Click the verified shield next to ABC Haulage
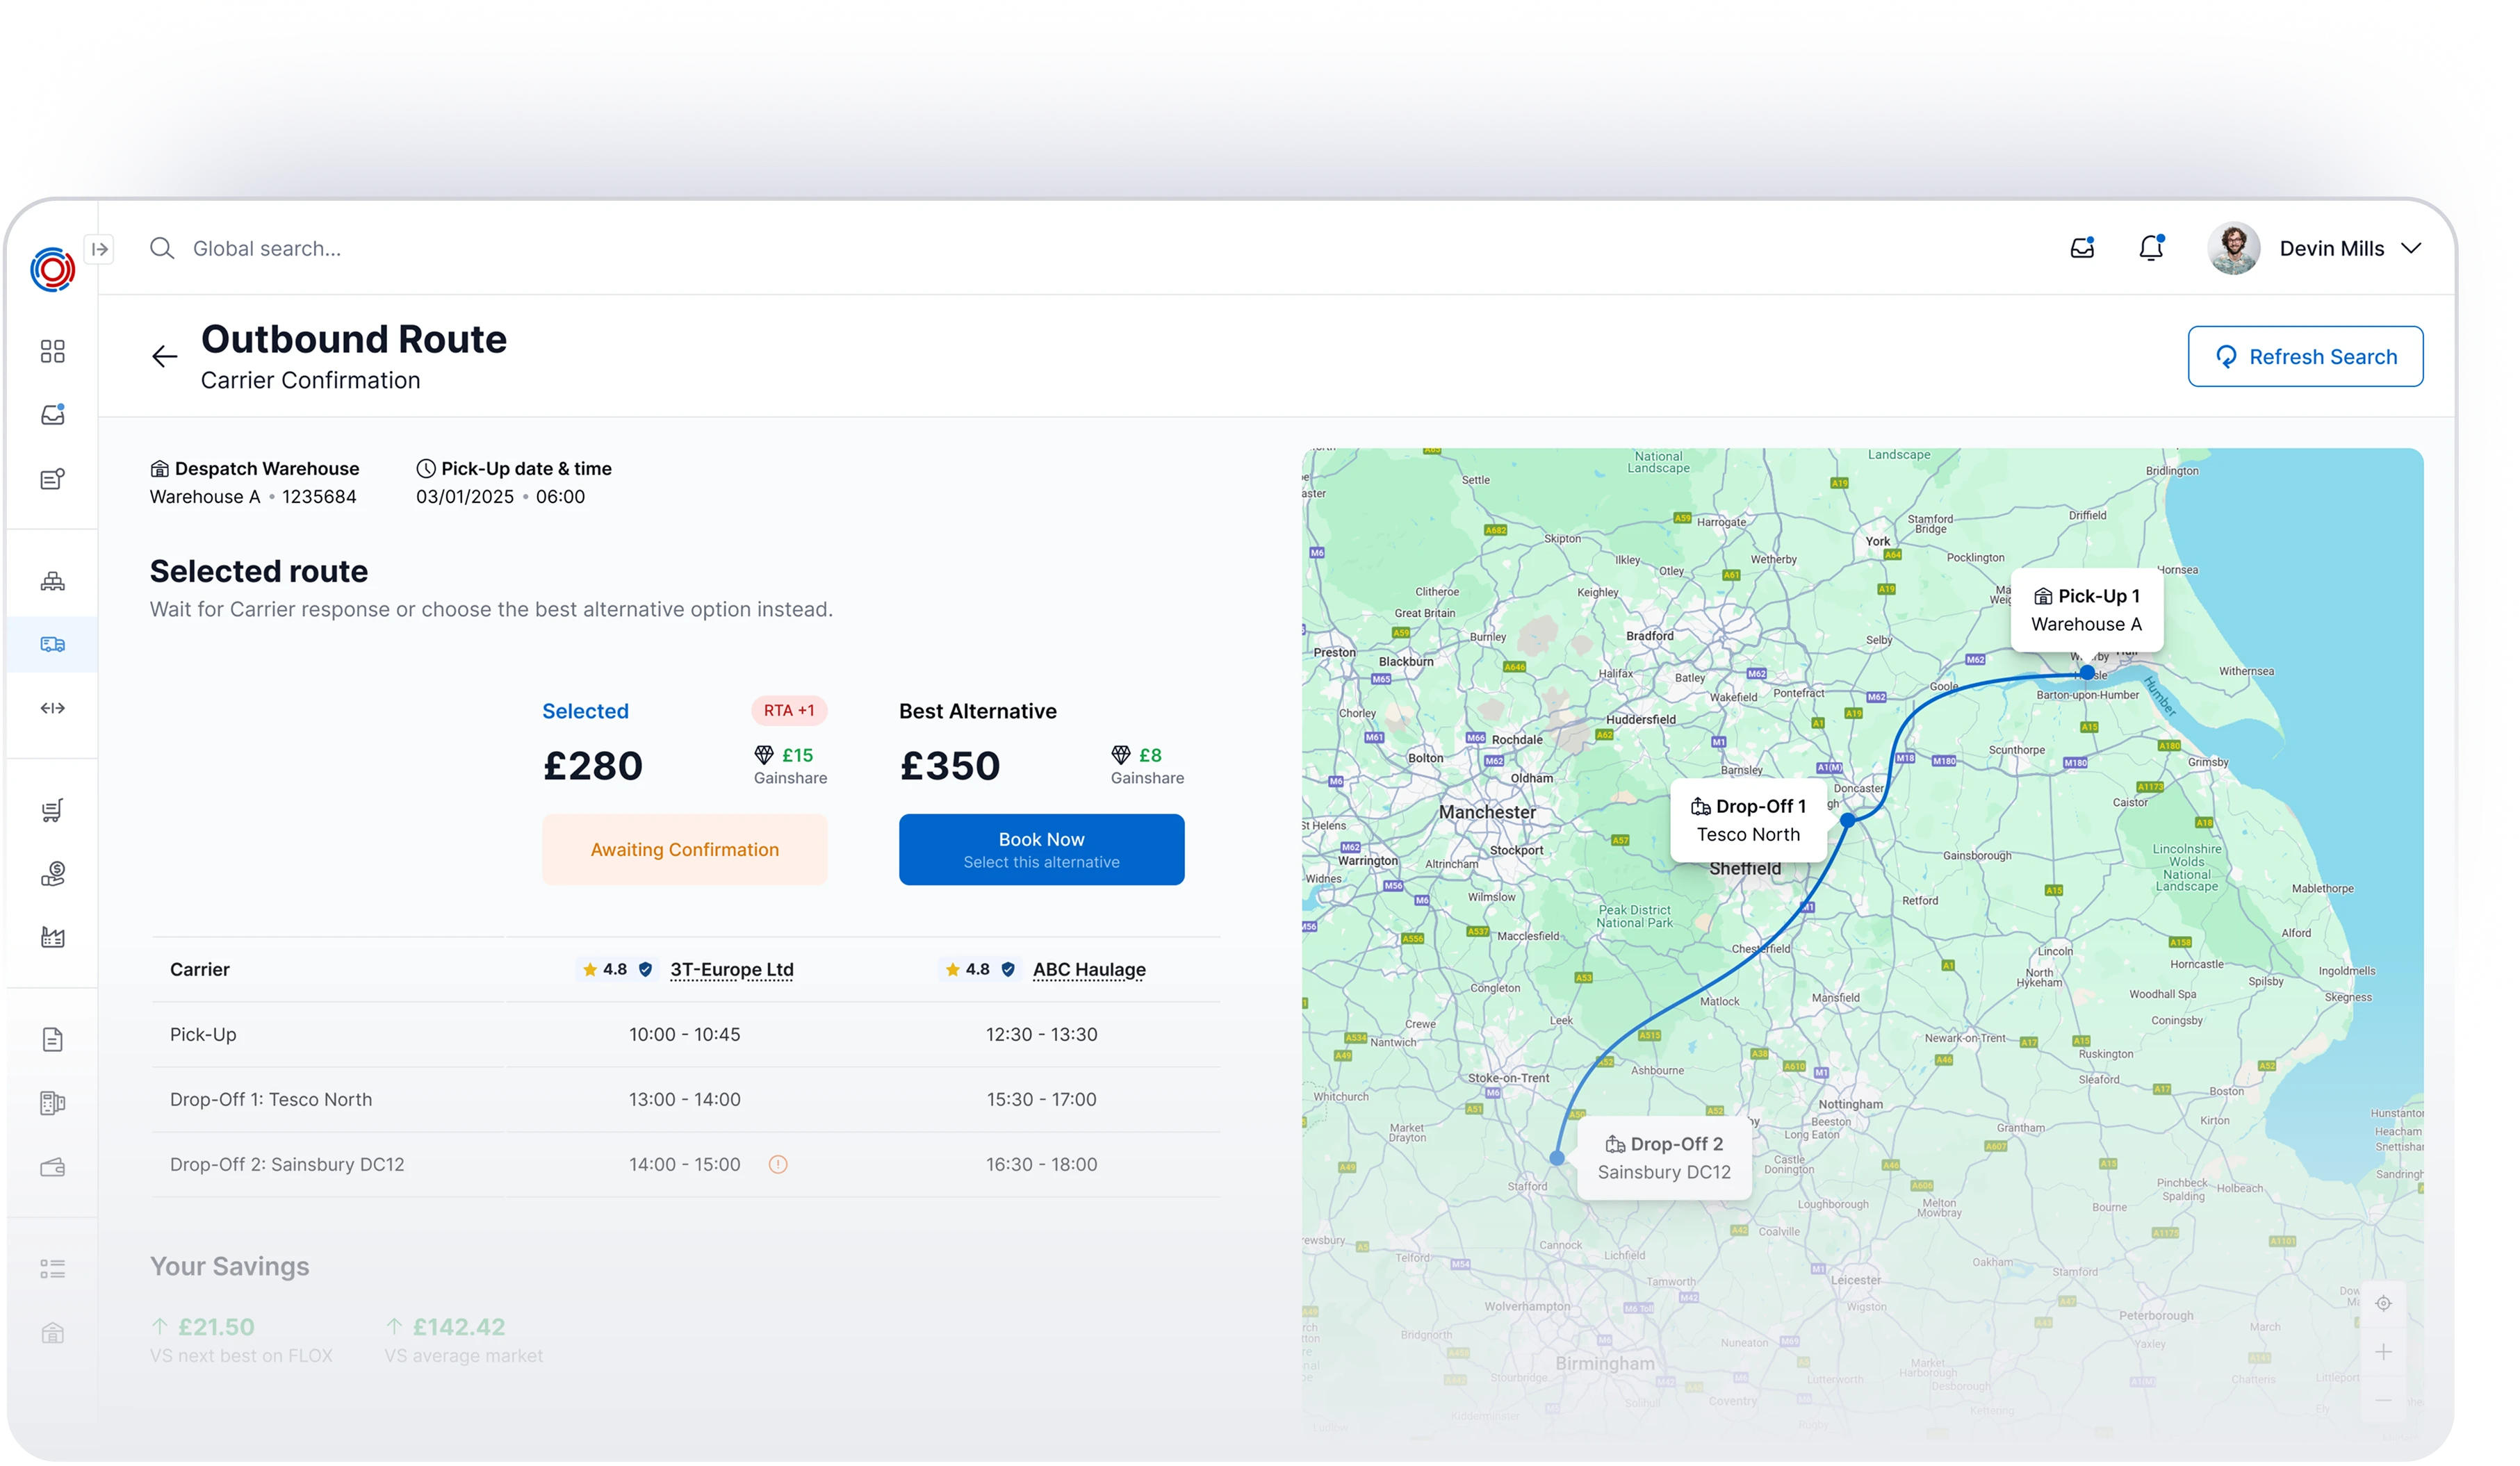Image resolution: width=2520 pixels, height=1466 pixels. 1008,969
